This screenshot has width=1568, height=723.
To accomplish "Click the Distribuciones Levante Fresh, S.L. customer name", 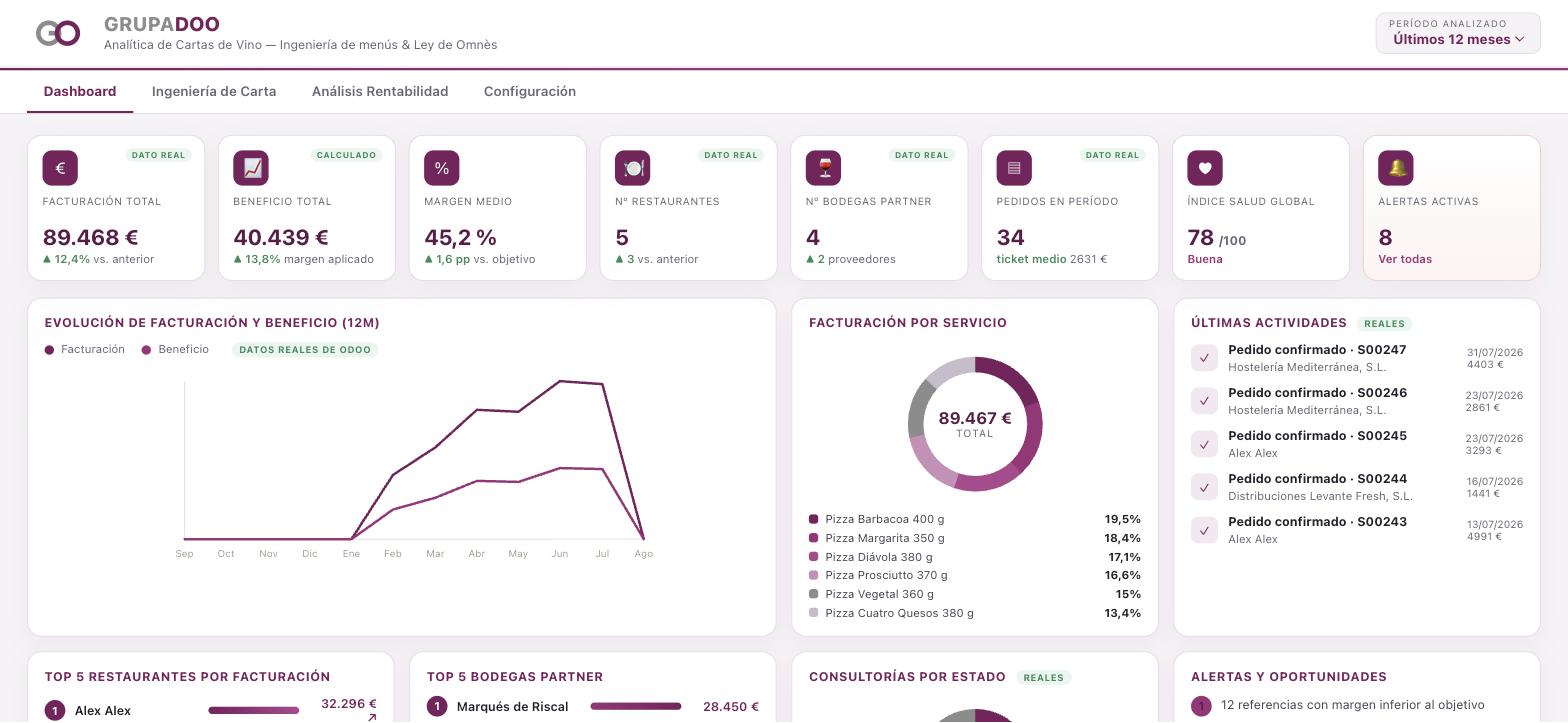I will click(x=1320, y=496).
